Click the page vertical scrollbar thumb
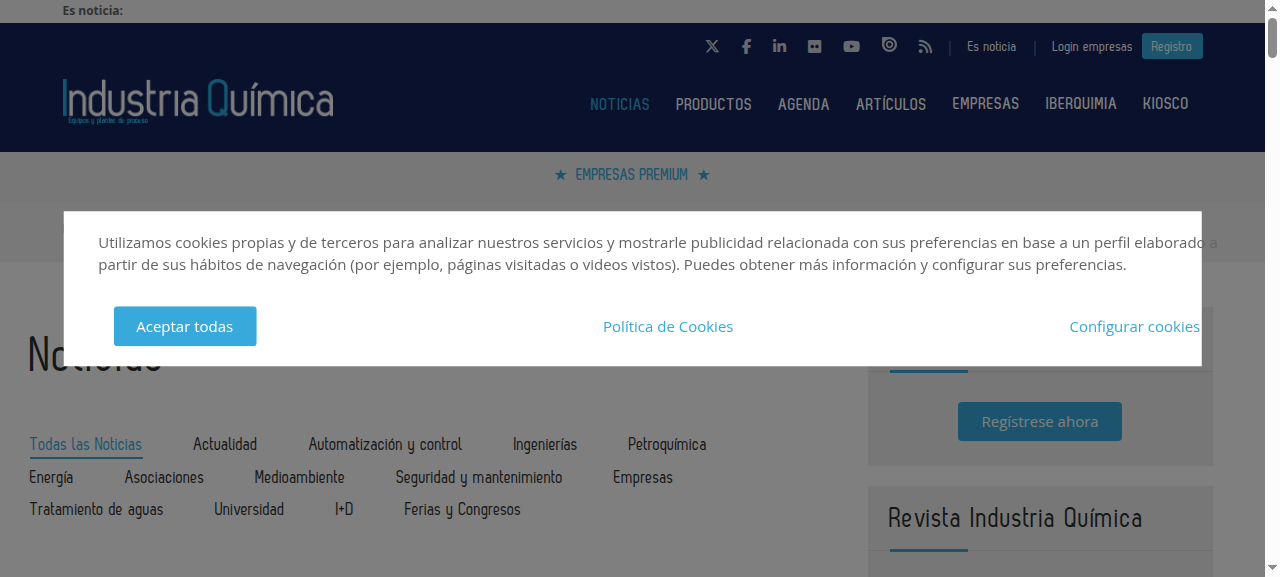 [x=1272, y=38]
